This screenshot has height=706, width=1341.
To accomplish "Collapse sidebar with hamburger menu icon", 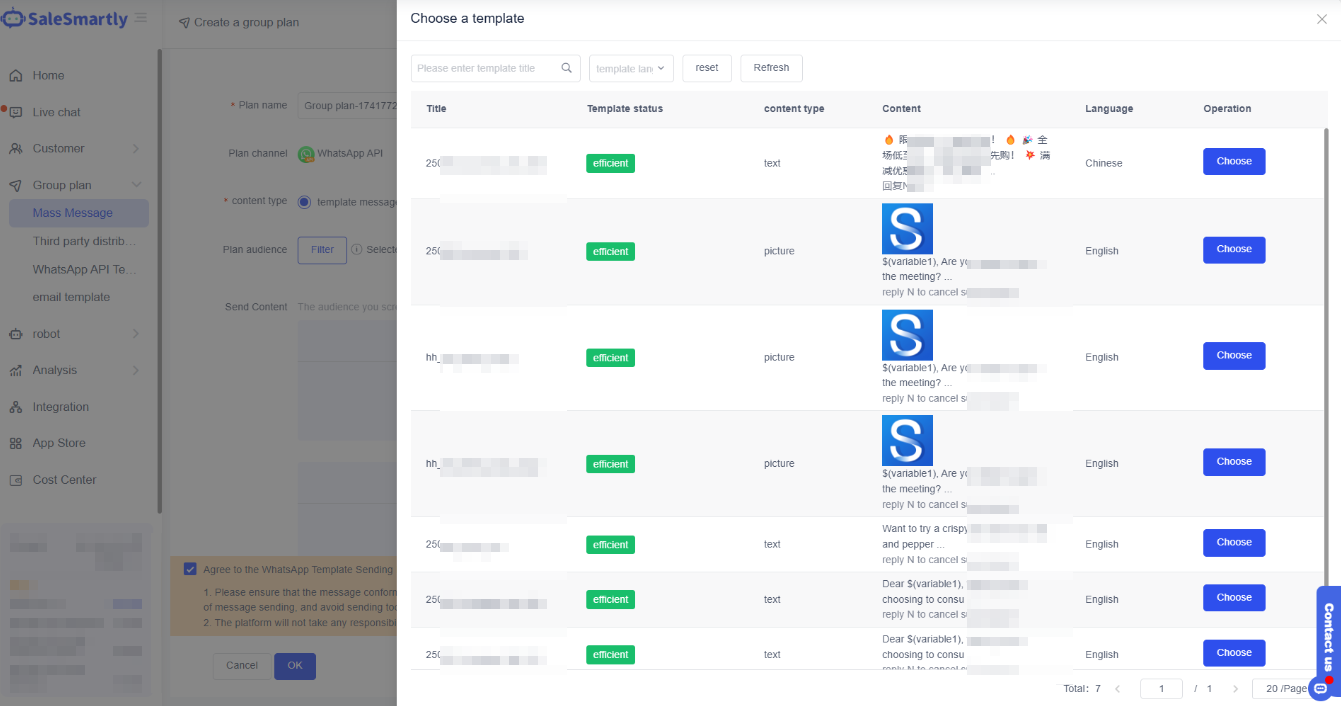I will (x=141, y=18).
